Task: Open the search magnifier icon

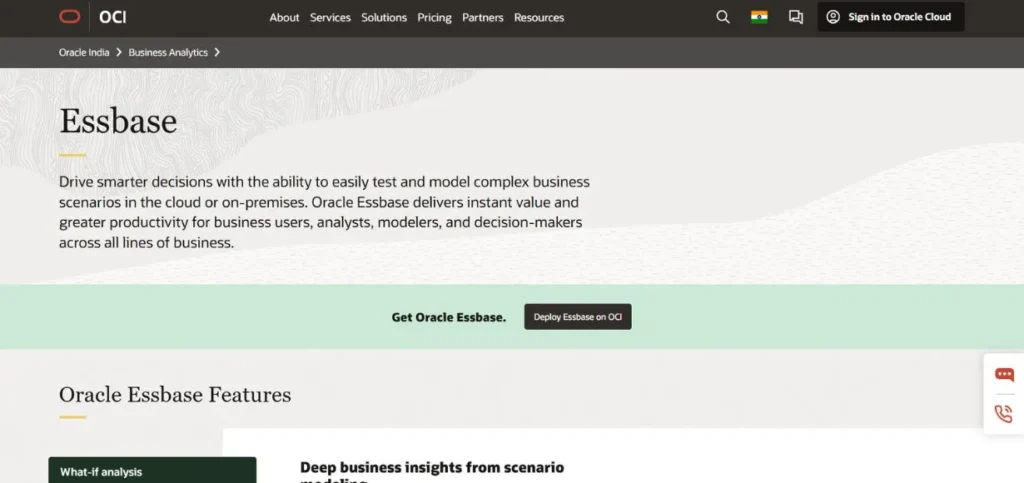Action: coord(723,17)
